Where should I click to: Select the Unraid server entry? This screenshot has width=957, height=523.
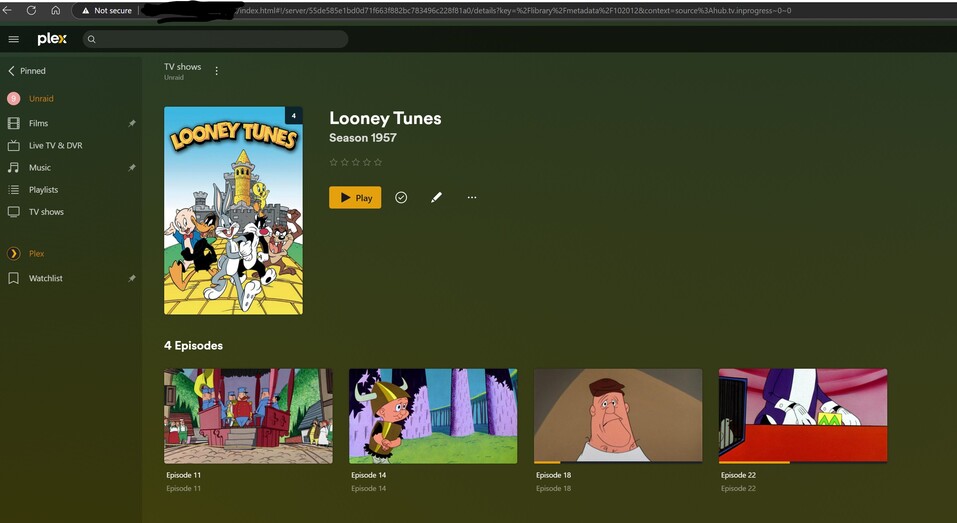point(41,98)
